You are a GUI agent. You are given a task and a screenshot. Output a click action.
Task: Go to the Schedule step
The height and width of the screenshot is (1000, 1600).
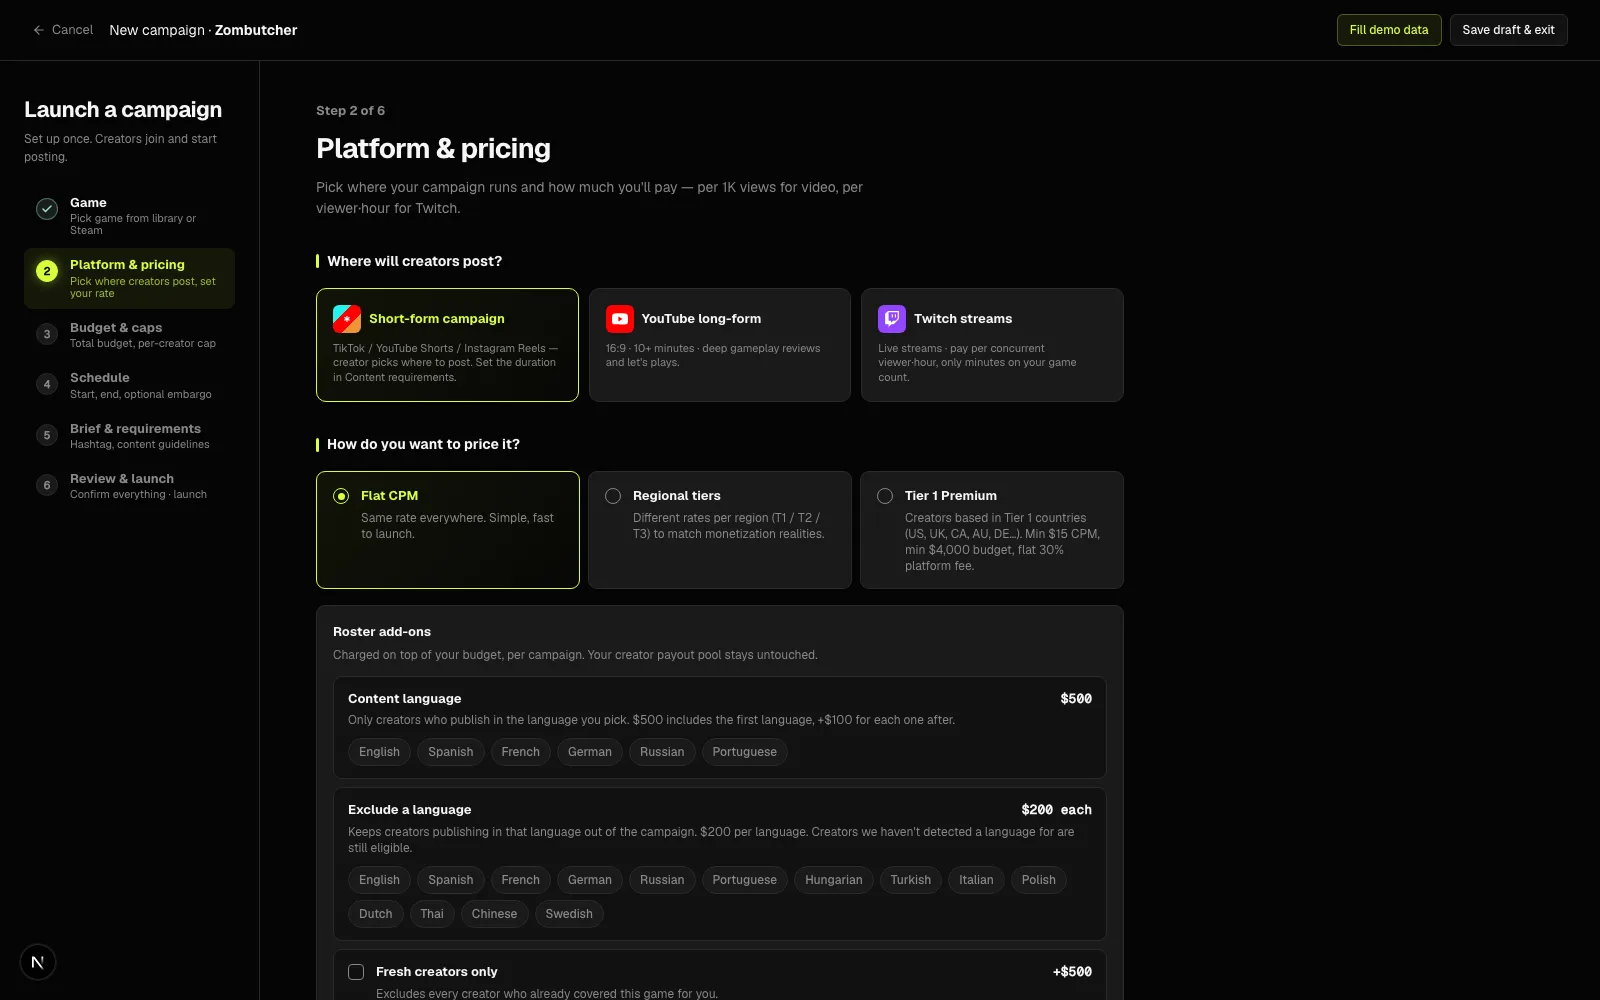point(129,385)
